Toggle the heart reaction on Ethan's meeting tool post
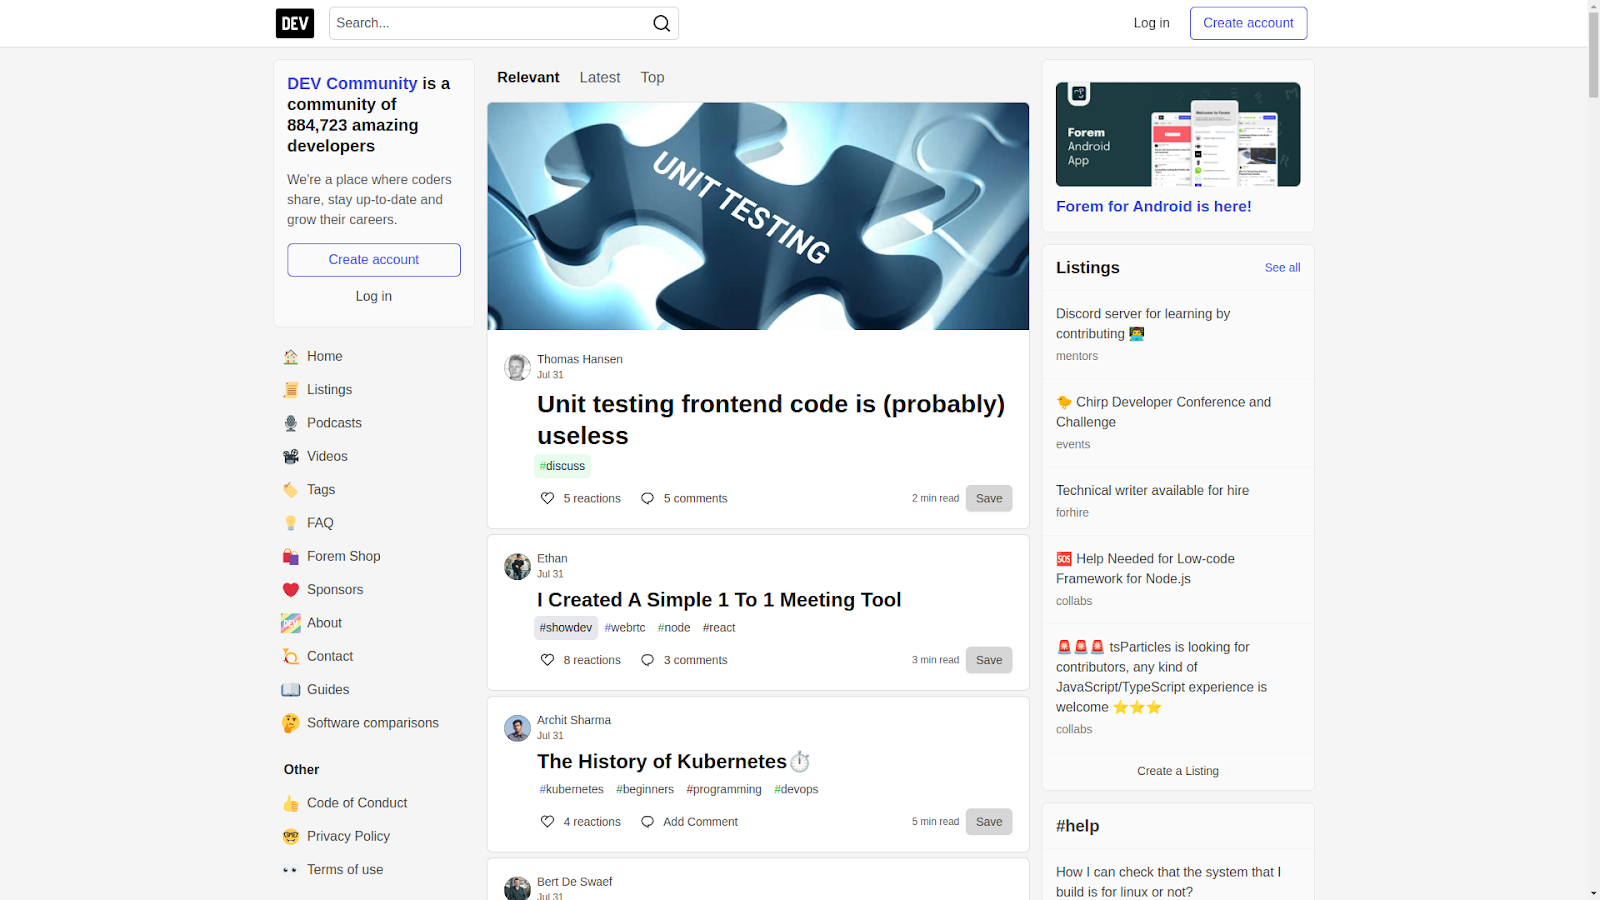 point(547,659)
